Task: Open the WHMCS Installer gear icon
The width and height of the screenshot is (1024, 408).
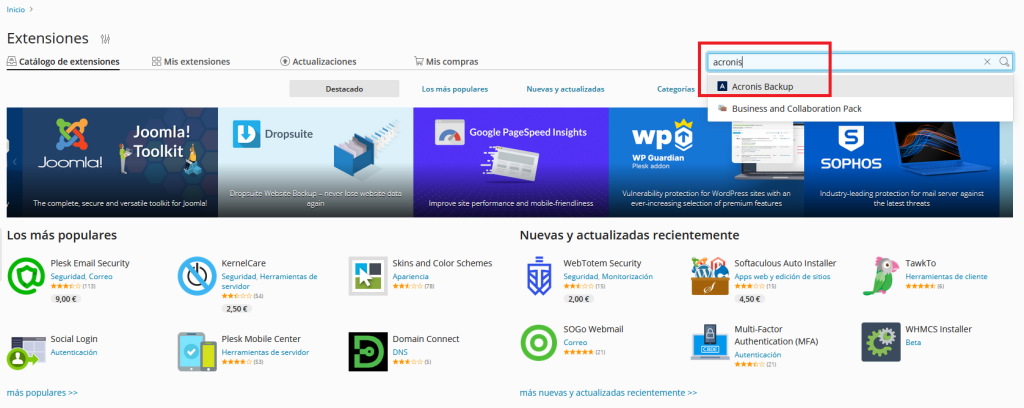Action: (x=881, y=343)
